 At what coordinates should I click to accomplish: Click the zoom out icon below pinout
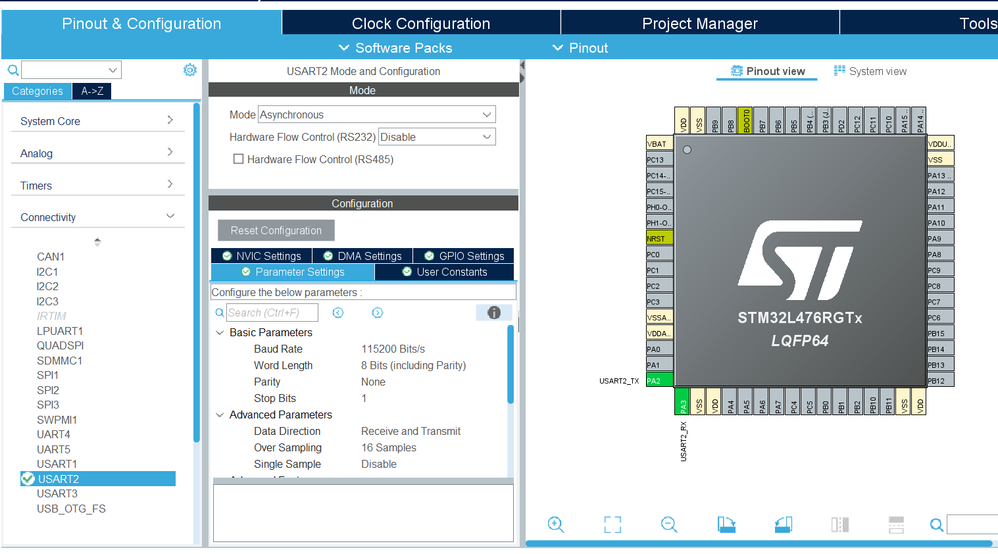[x=669, y=525]
